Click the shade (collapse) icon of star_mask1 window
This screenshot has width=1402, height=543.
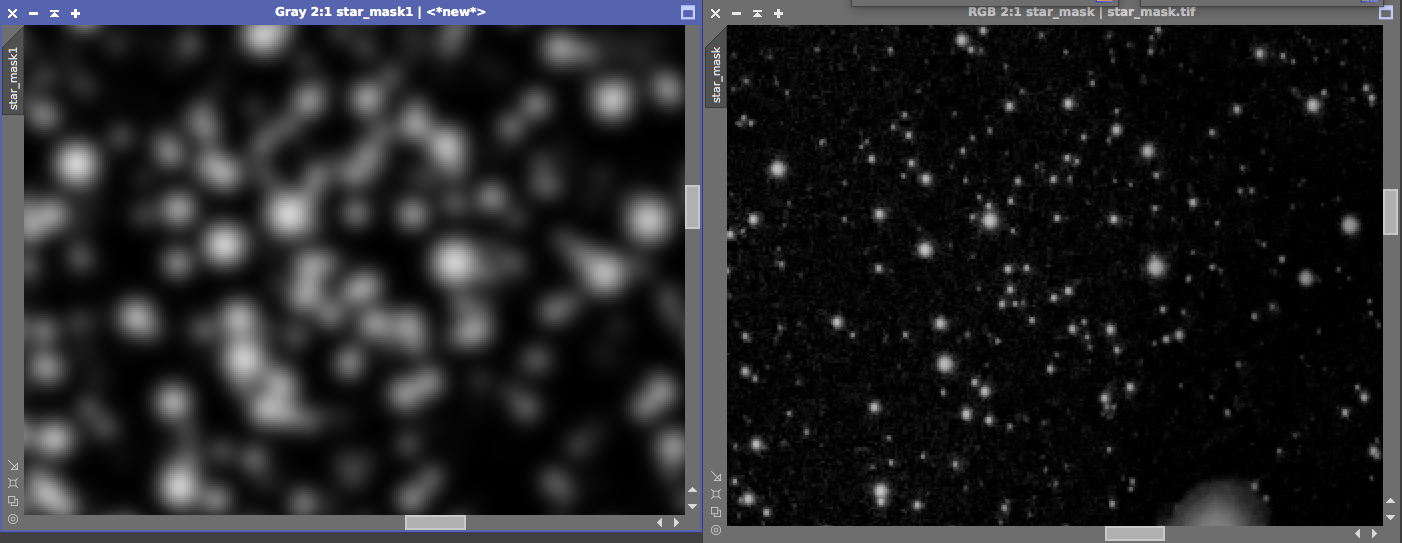(54, 13)
